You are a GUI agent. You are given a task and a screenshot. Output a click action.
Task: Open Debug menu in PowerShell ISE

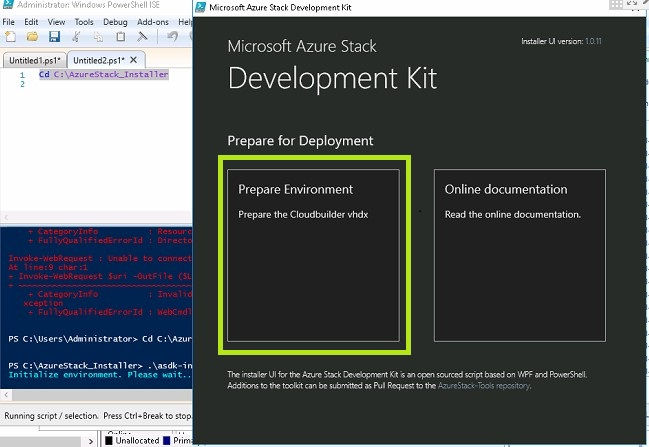tap(115, 22)
